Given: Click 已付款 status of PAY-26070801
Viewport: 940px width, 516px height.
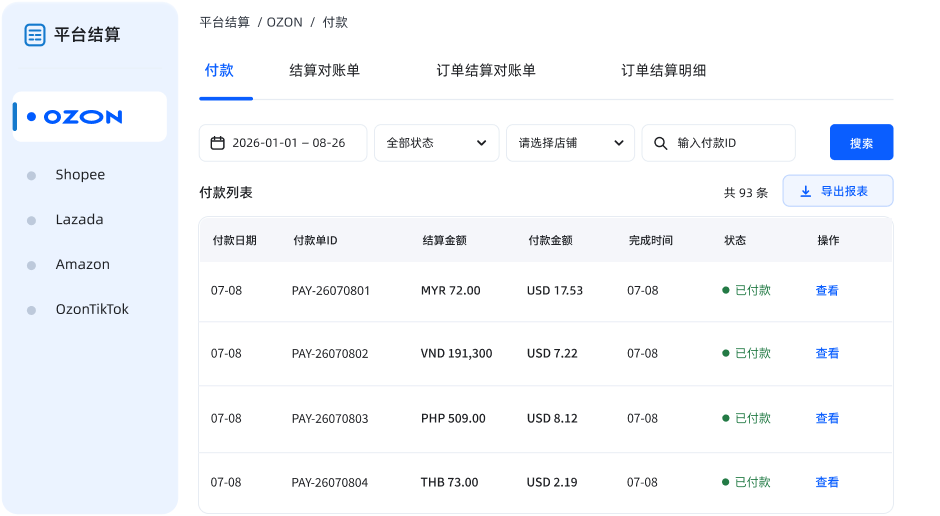Looking at the screenshot, I should (746, 291).
